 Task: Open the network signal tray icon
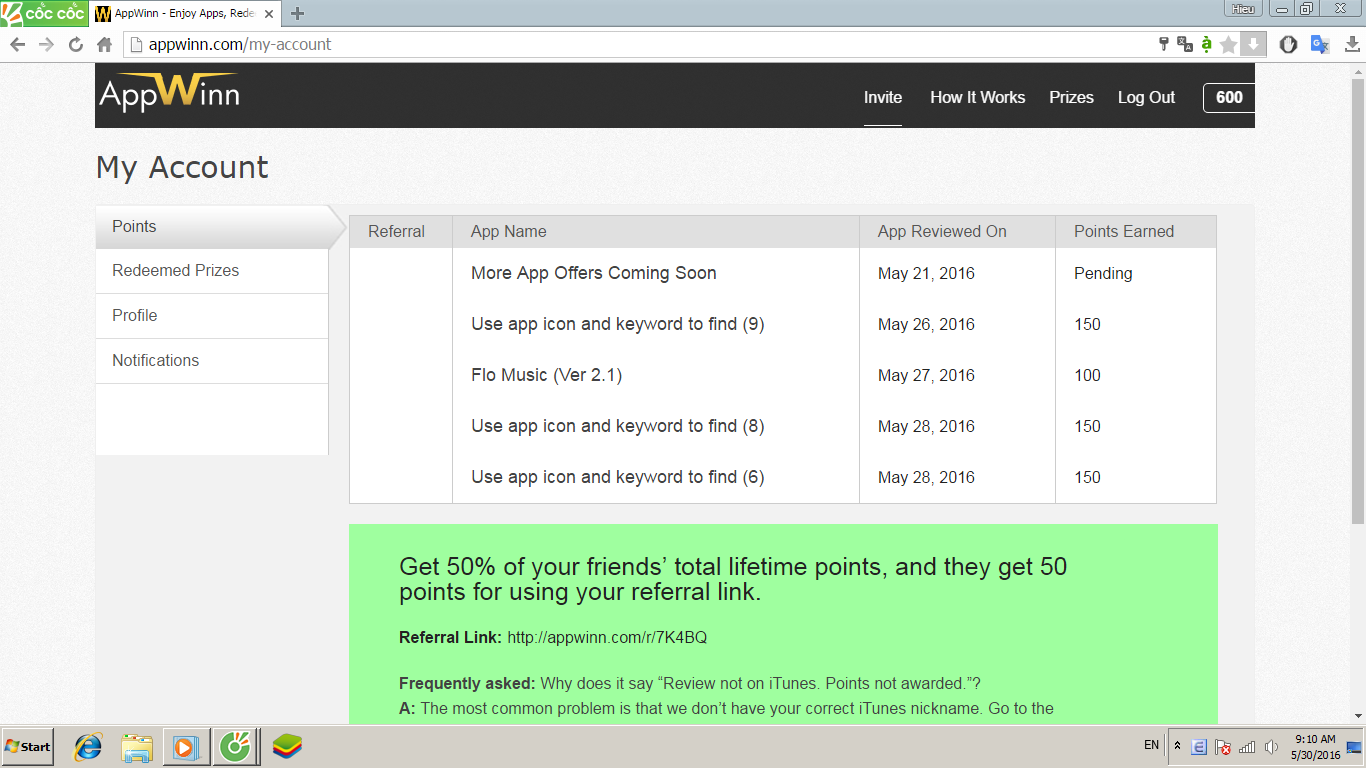[1247, 747]
